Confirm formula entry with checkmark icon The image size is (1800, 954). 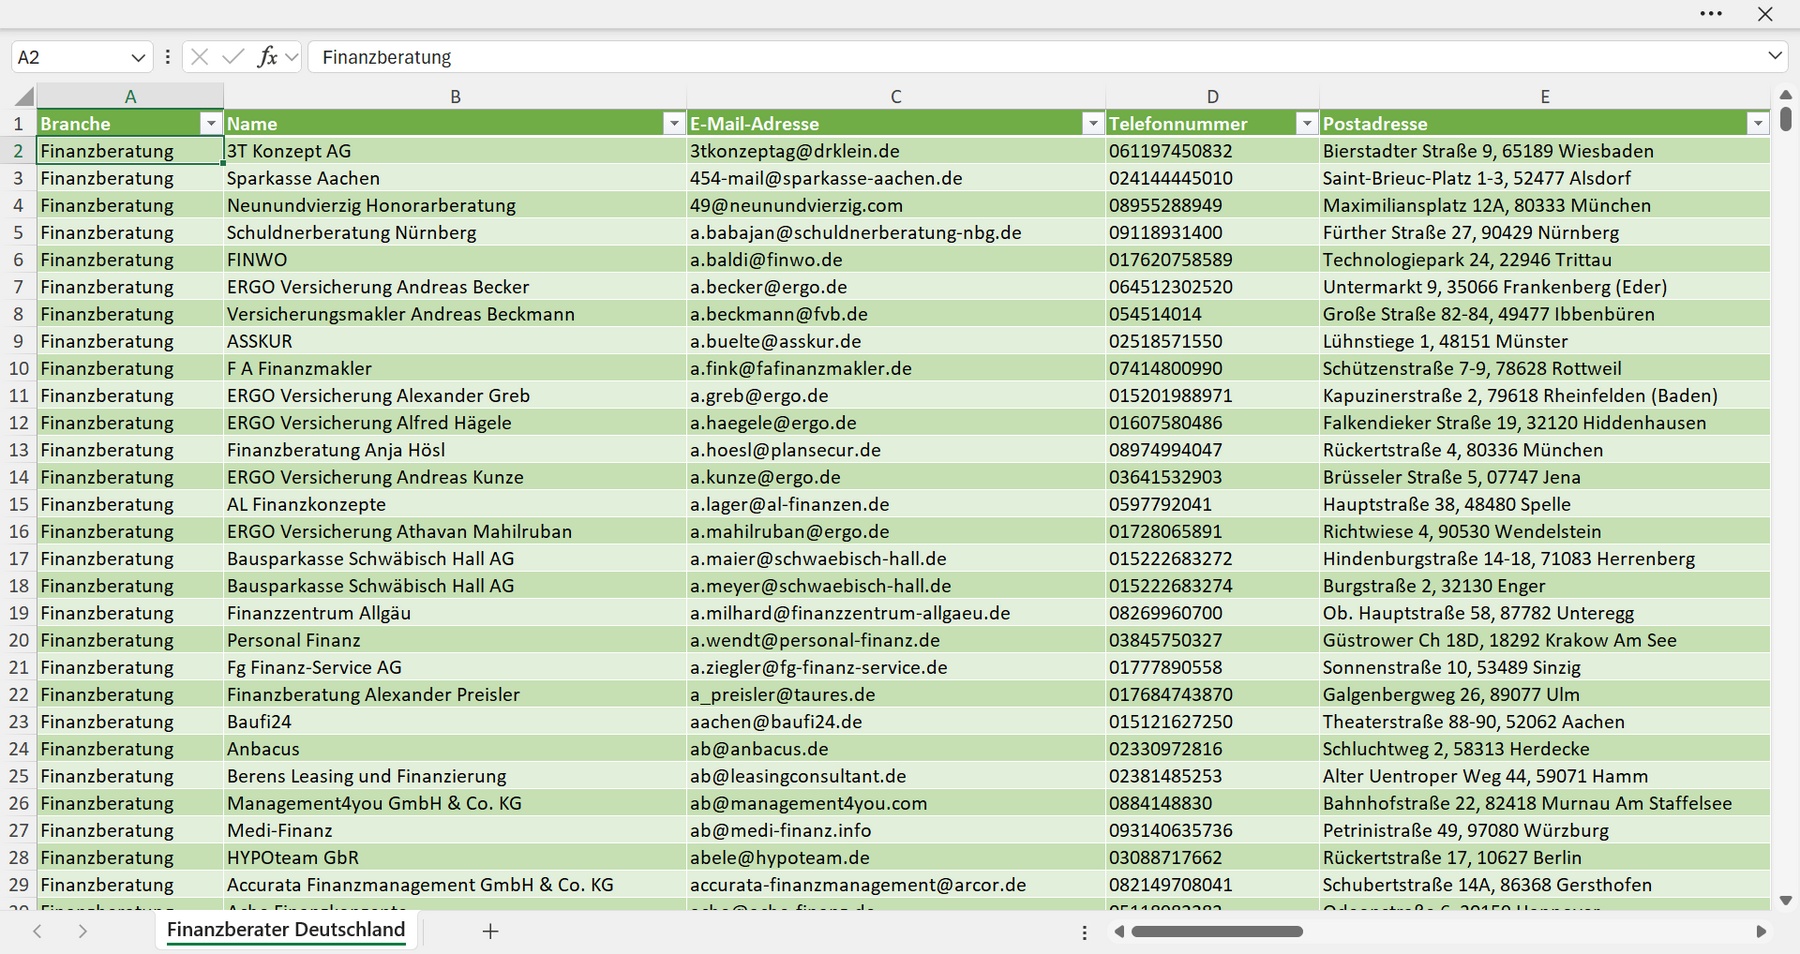(x=233, y=57)
